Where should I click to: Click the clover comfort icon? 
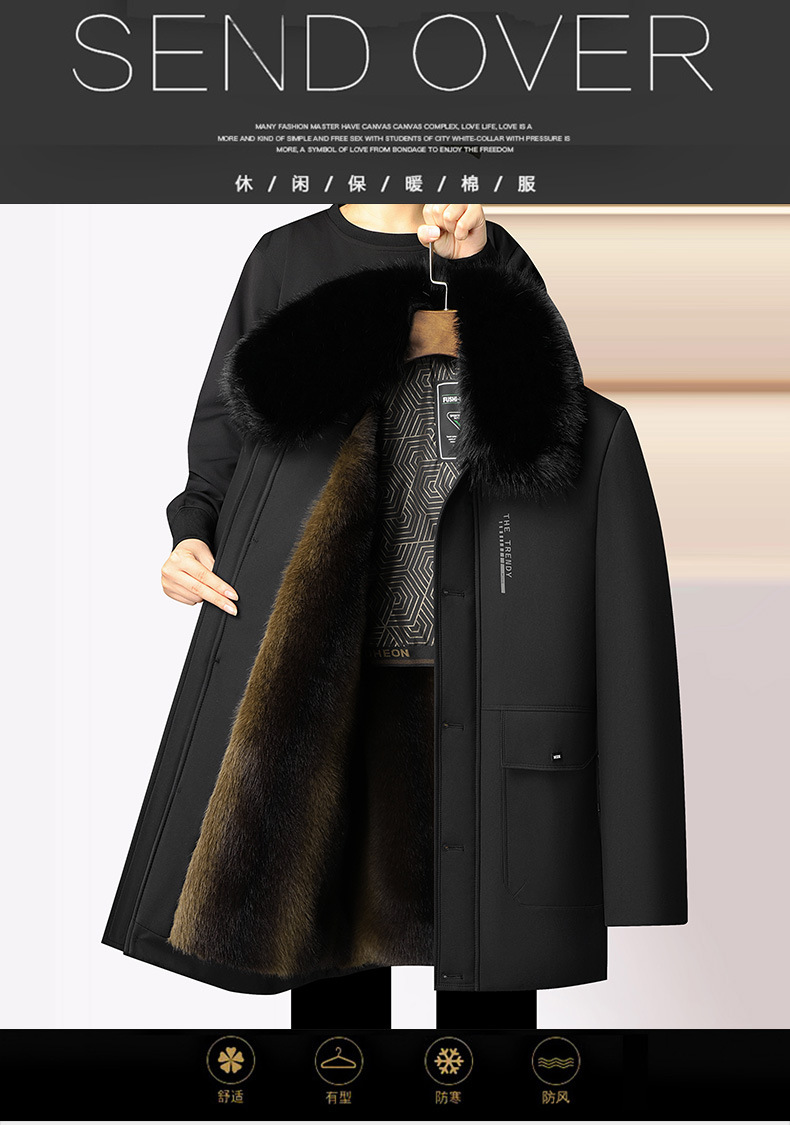pos(231,1060)
